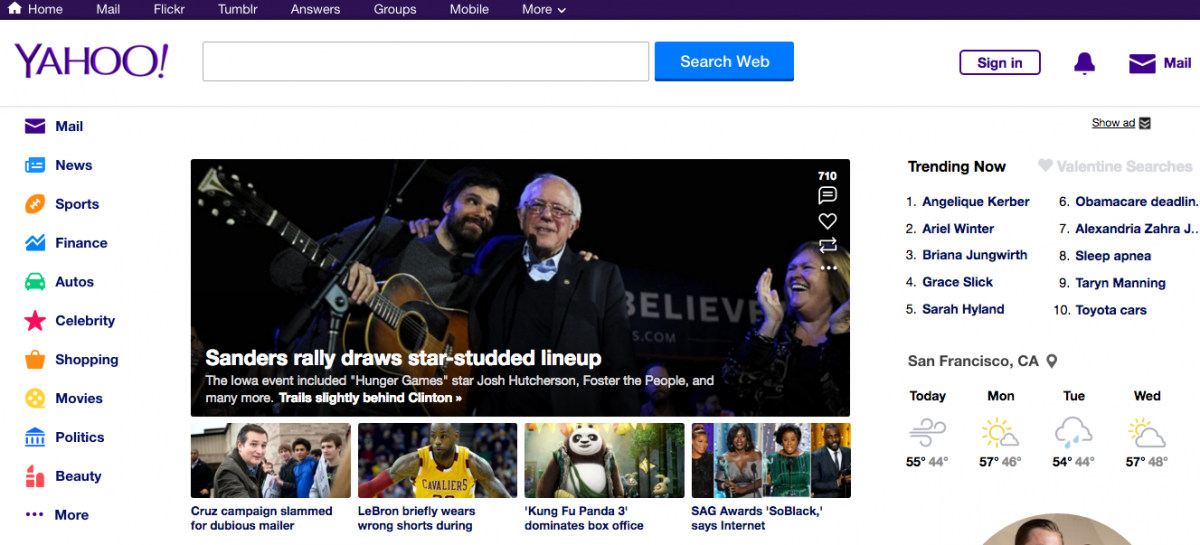Open the notifications bell icon

point(1084,63)
